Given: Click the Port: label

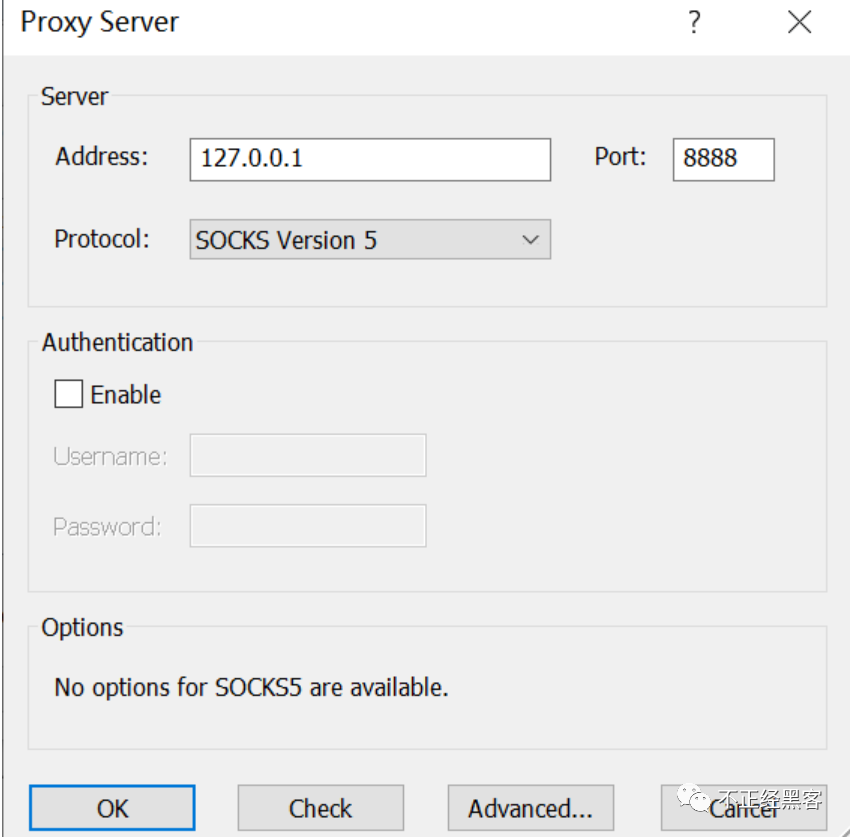Looking at the screenshot, I should pos(620,156).
